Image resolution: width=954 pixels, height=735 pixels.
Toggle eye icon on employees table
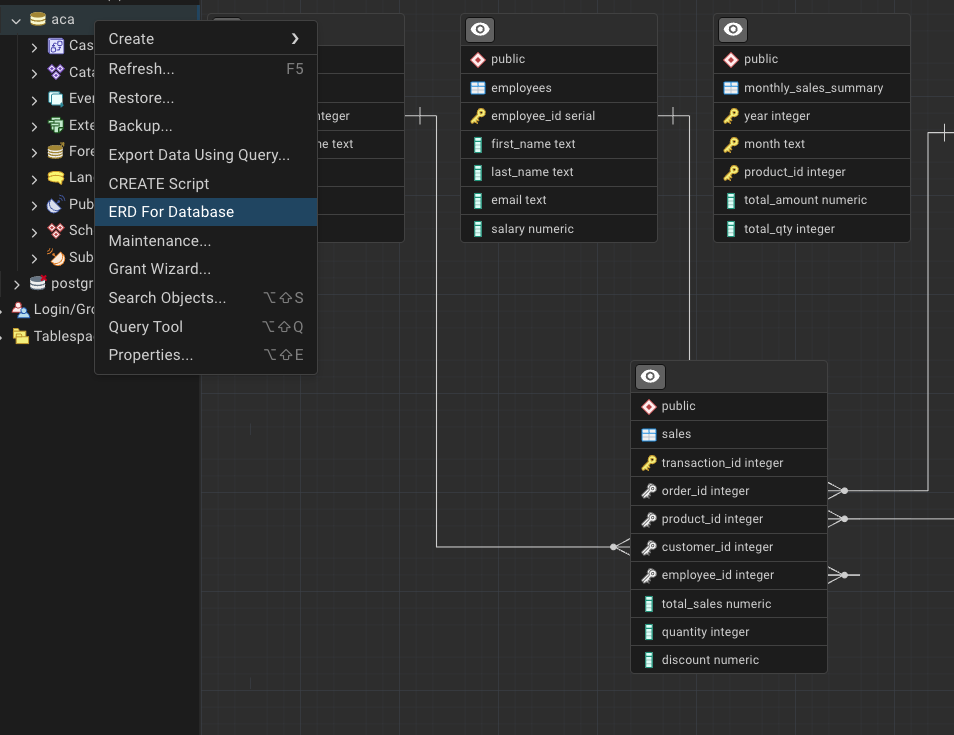(x=480, y=30)
